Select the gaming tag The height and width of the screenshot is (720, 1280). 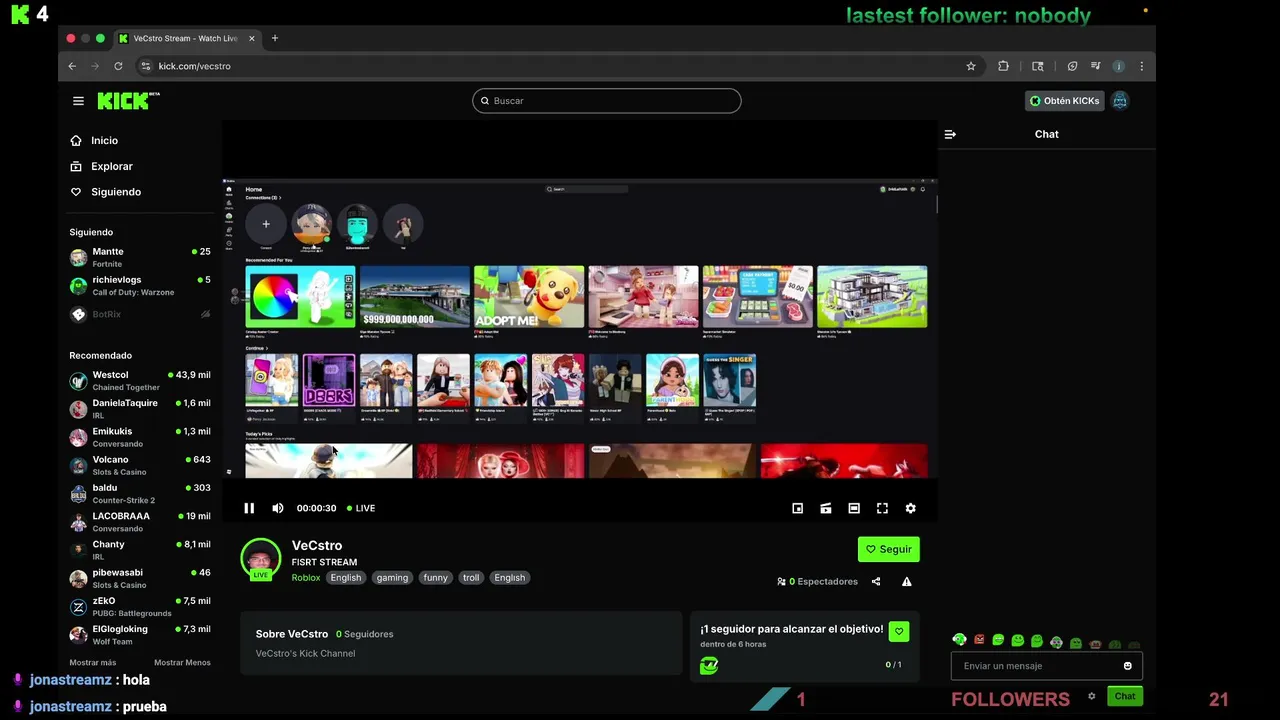[392, 578]
